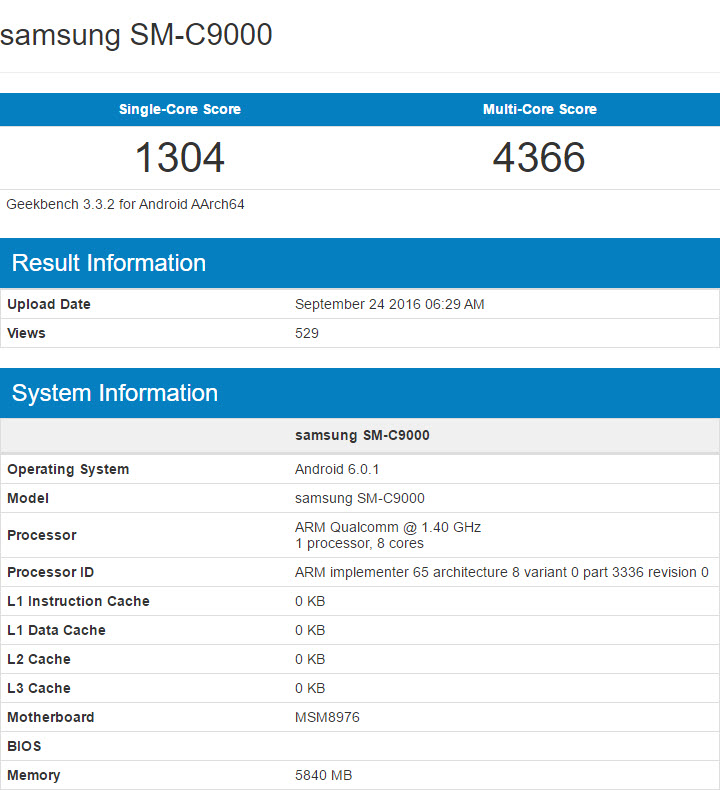Click the Android 6.0.1 operating system value

coord(337,469)
